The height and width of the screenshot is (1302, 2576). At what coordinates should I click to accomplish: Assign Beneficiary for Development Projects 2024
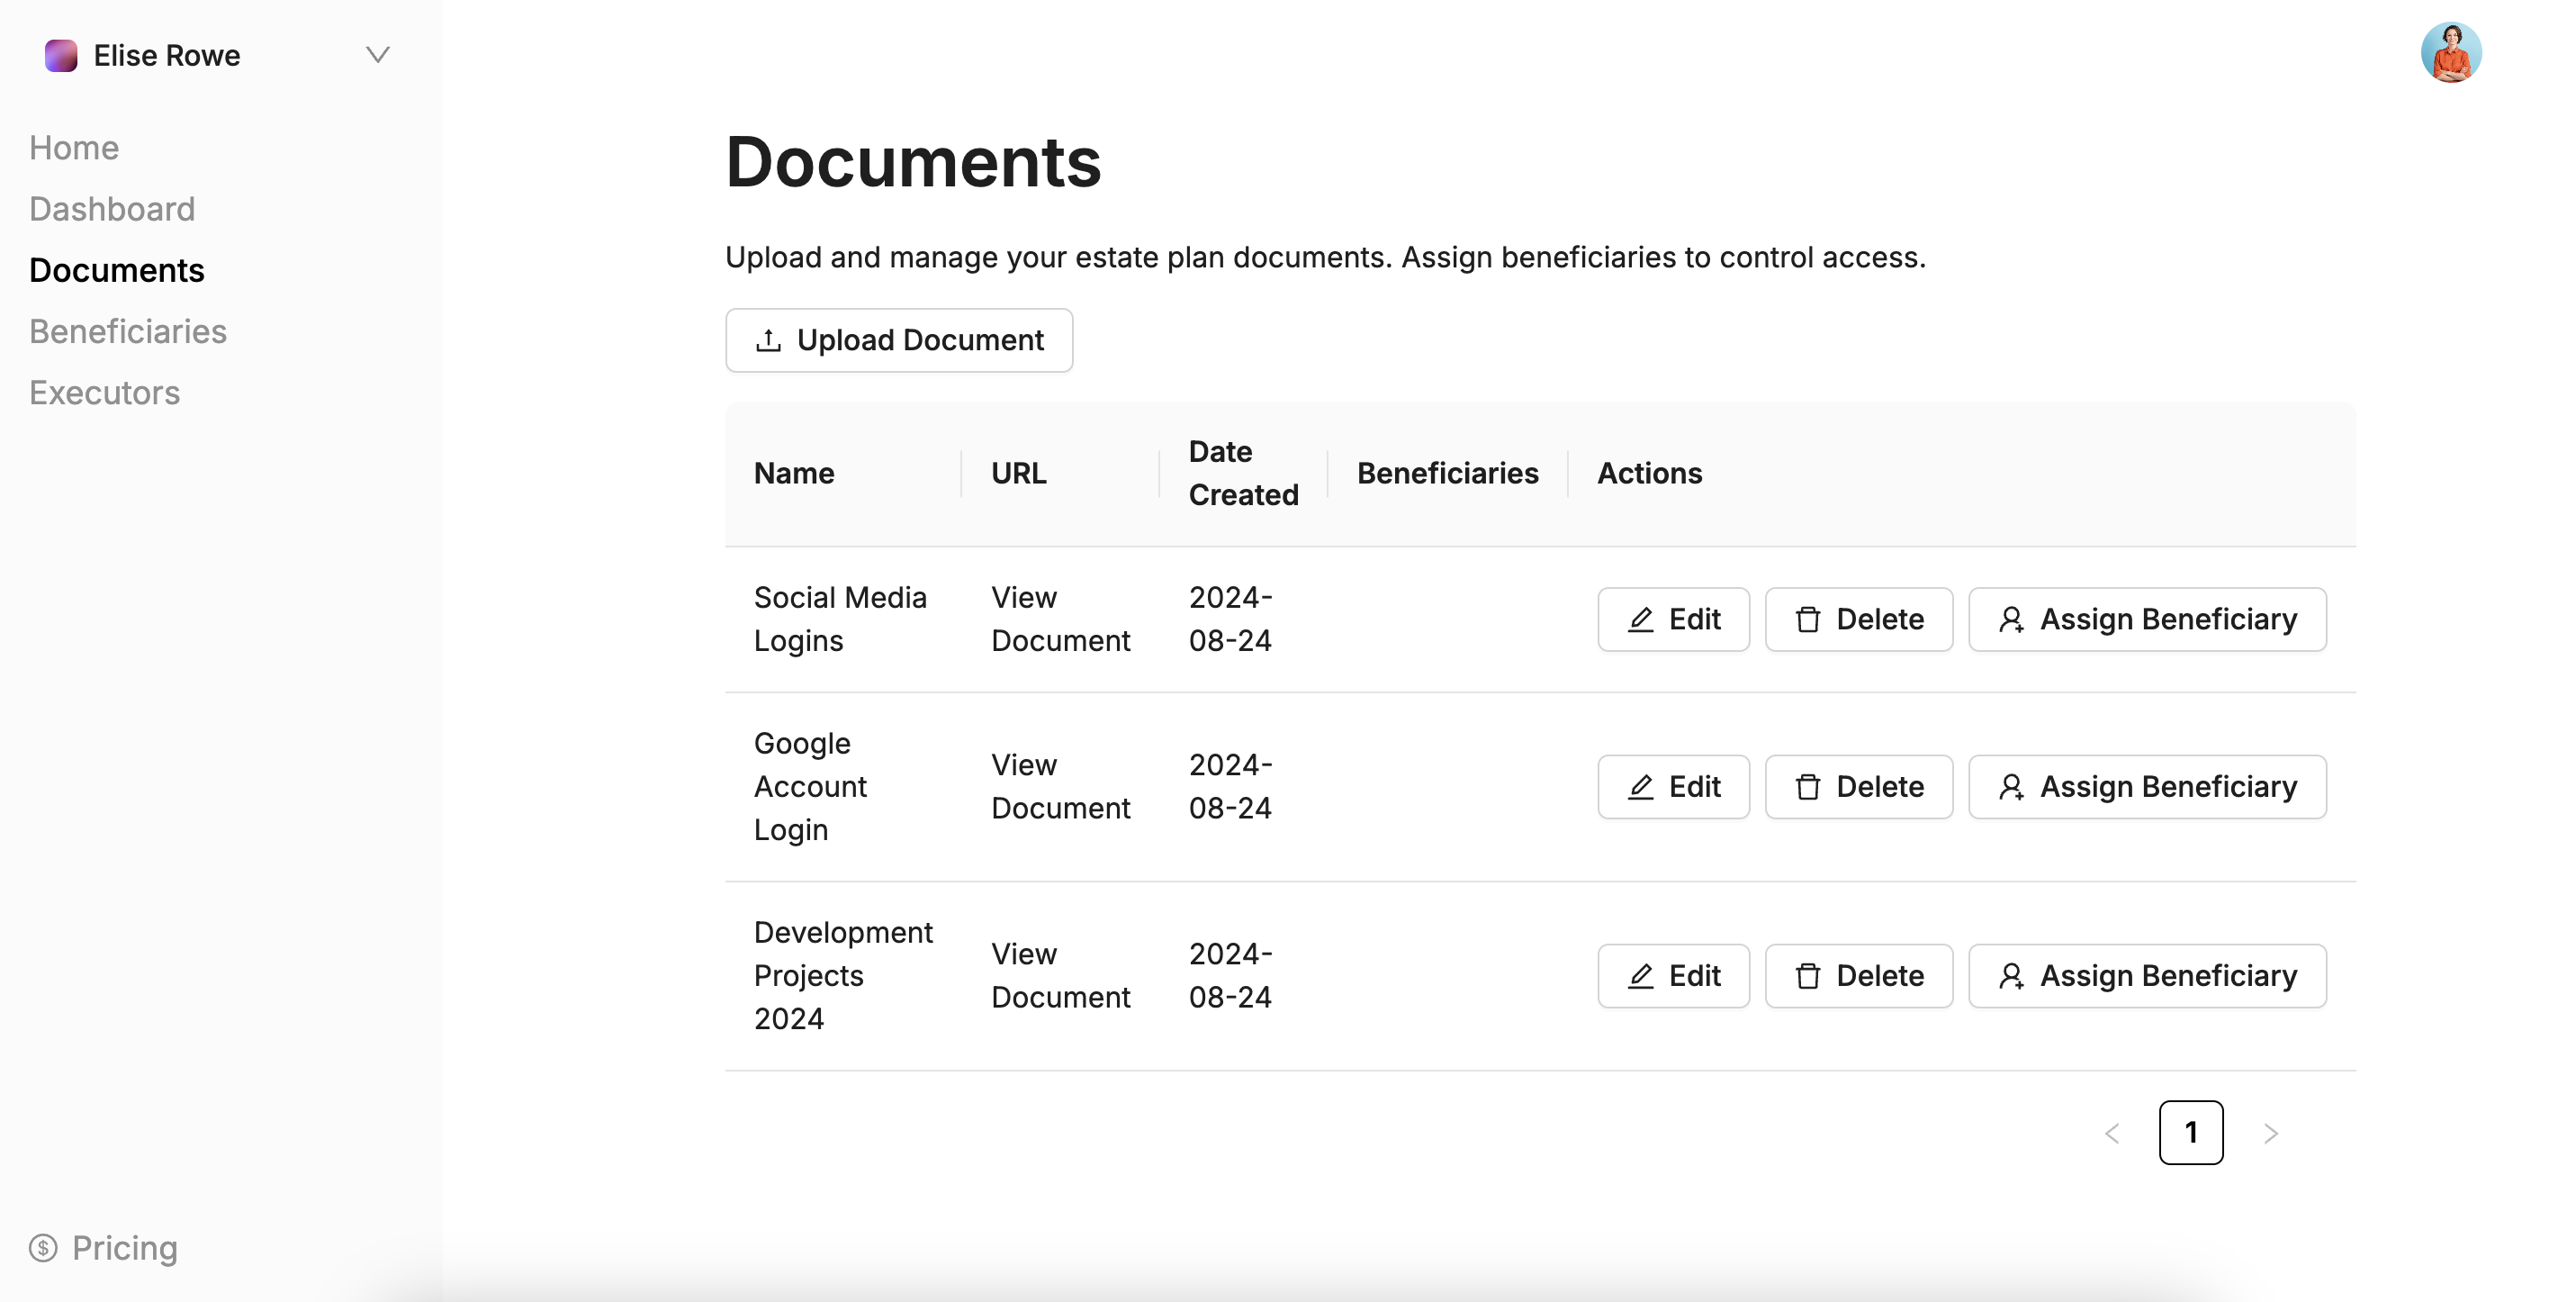point(2147,975)
